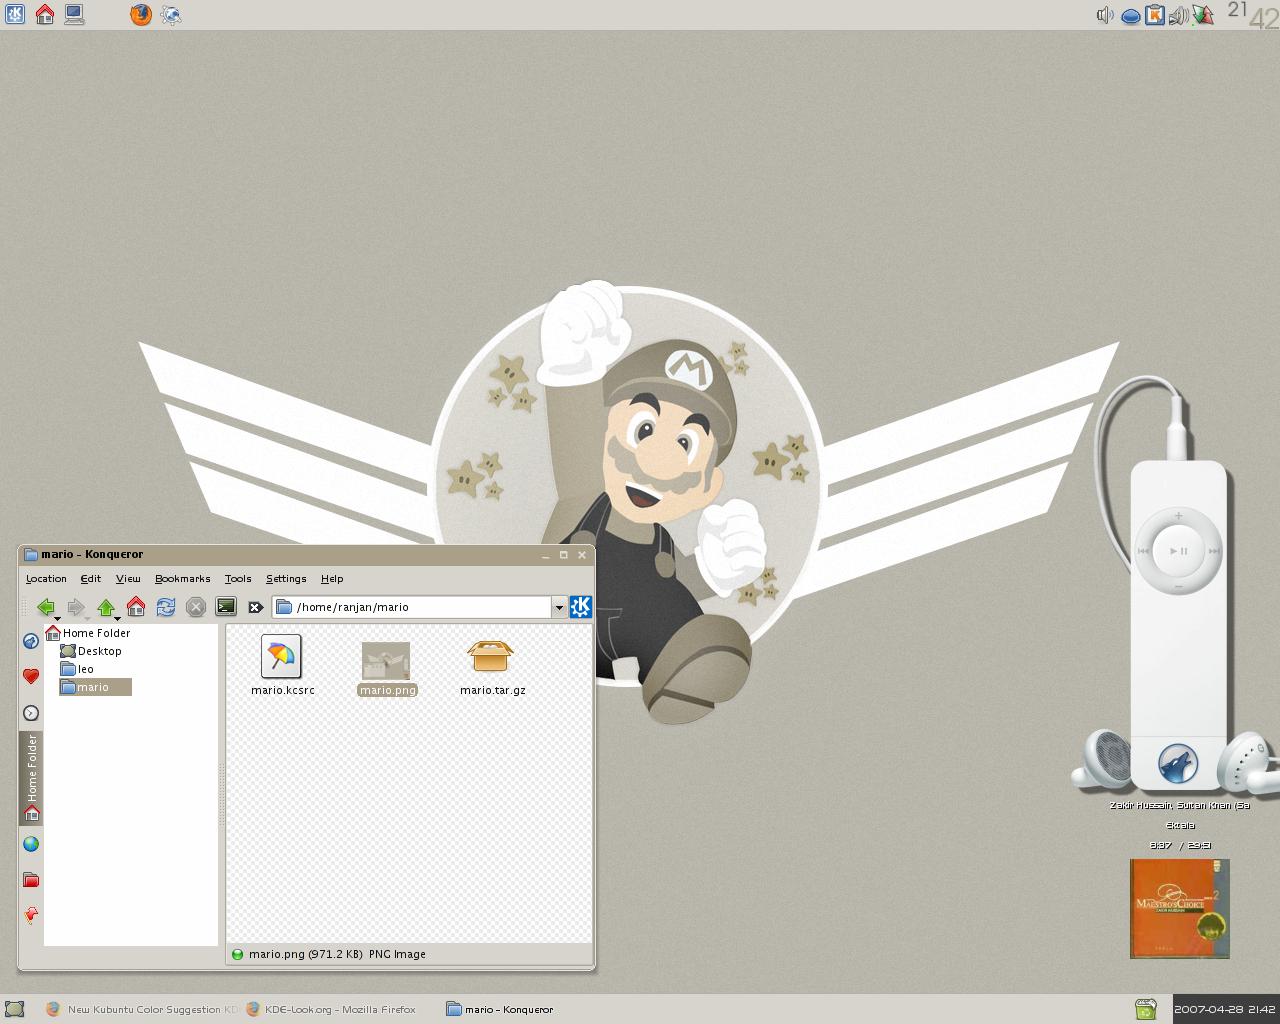Open the Tools menu

pyautogui.click(x=238, y=578)
